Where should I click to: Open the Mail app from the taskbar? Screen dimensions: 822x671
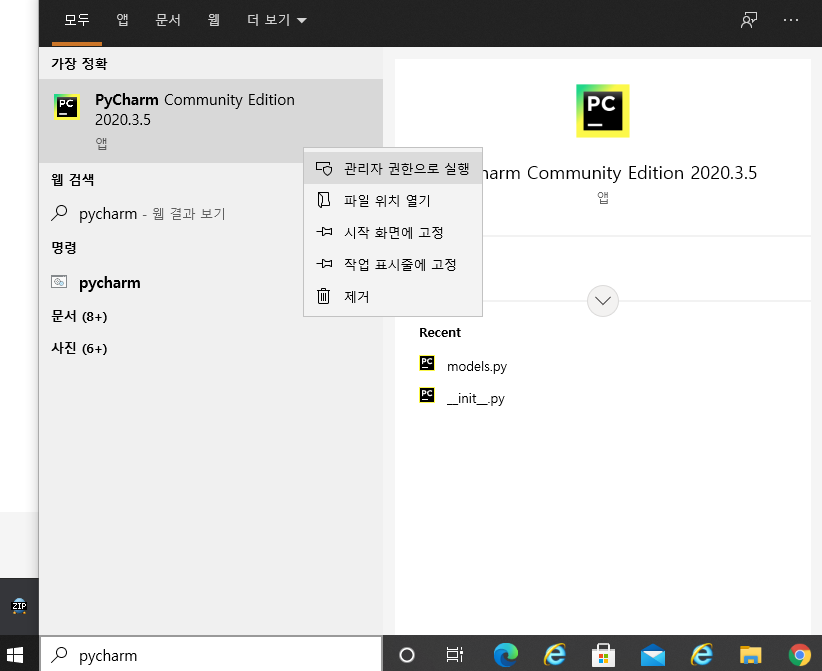pos(652,655)
